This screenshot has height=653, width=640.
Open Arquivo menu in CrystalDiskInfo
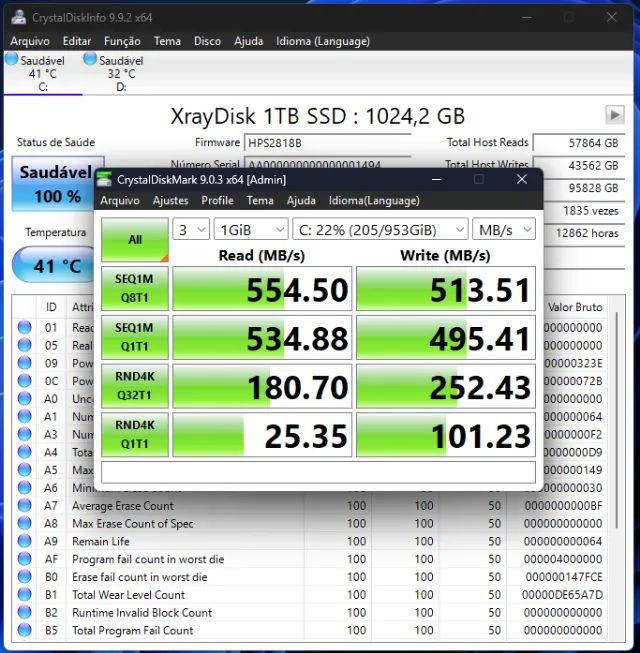30,41
